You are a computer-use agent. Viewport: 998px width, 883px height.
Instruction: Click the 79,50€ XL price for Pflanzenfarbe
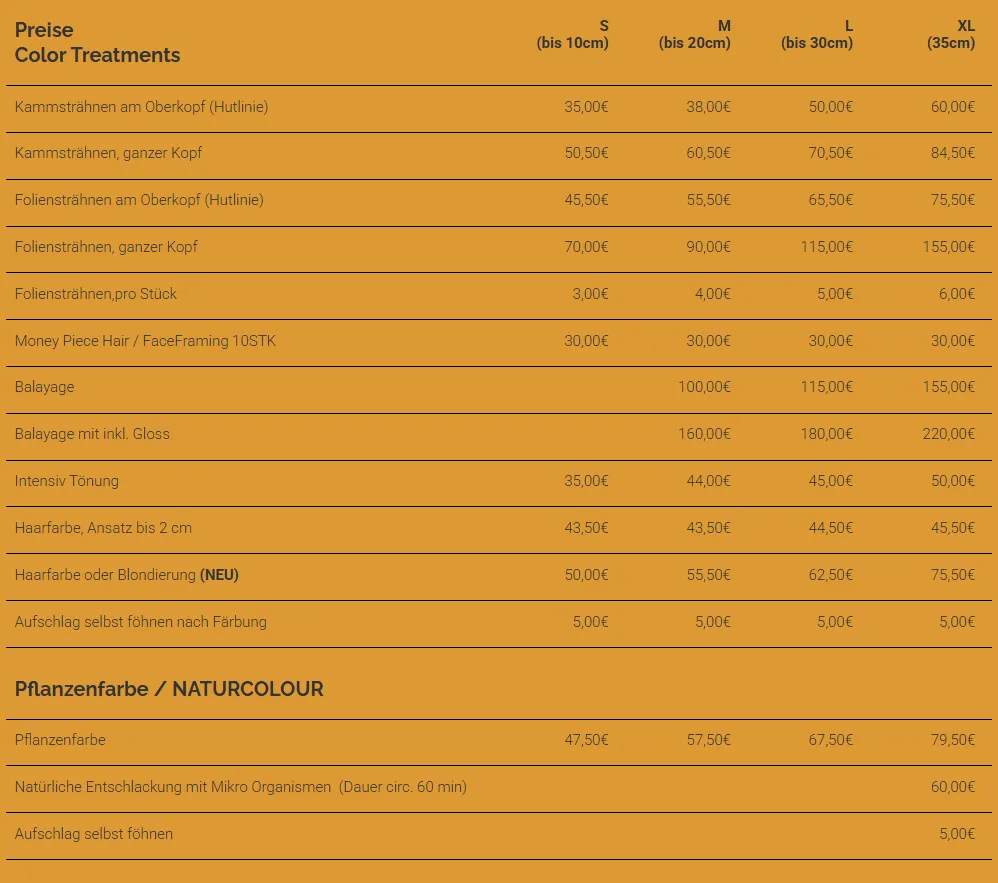coord(952,740)
